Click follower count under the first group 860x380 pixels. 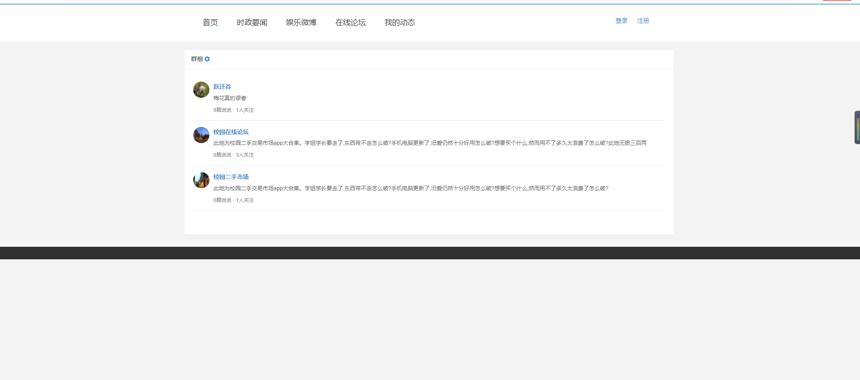[x=245, y=110]
